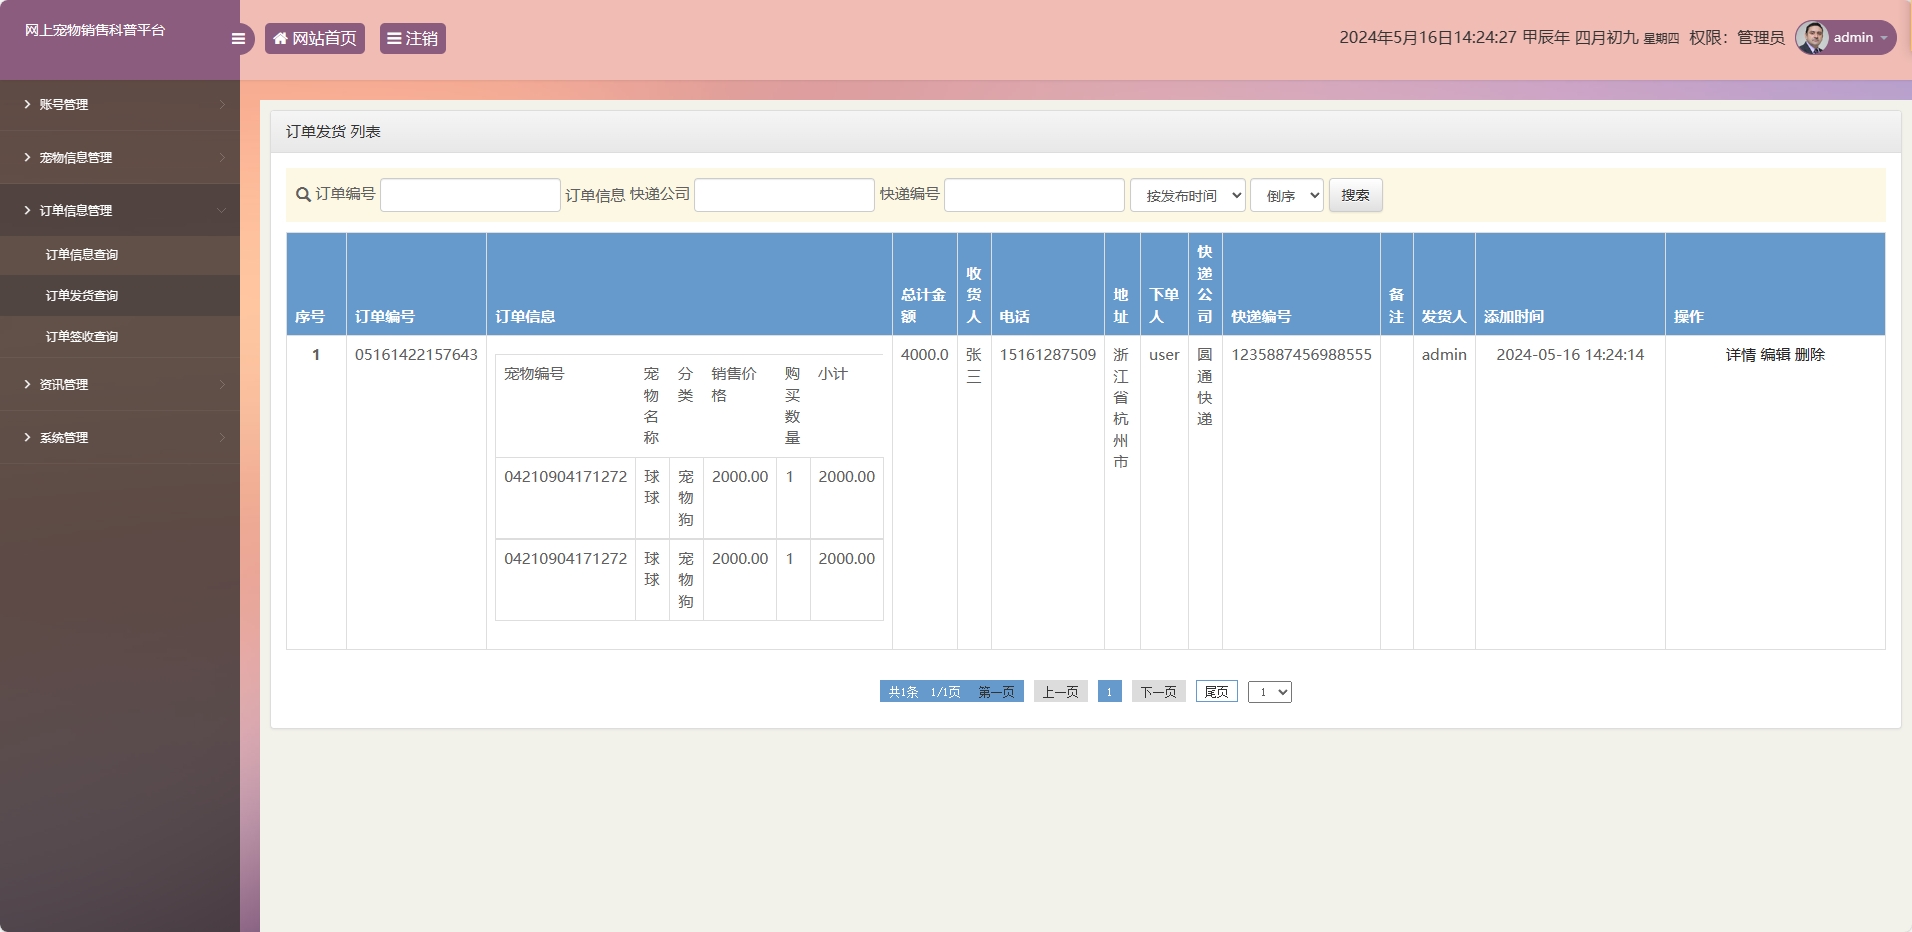This screenshot has width=1912, height=932.
Task: Click the home icon button 网站首页
Action: coord(315,39)
